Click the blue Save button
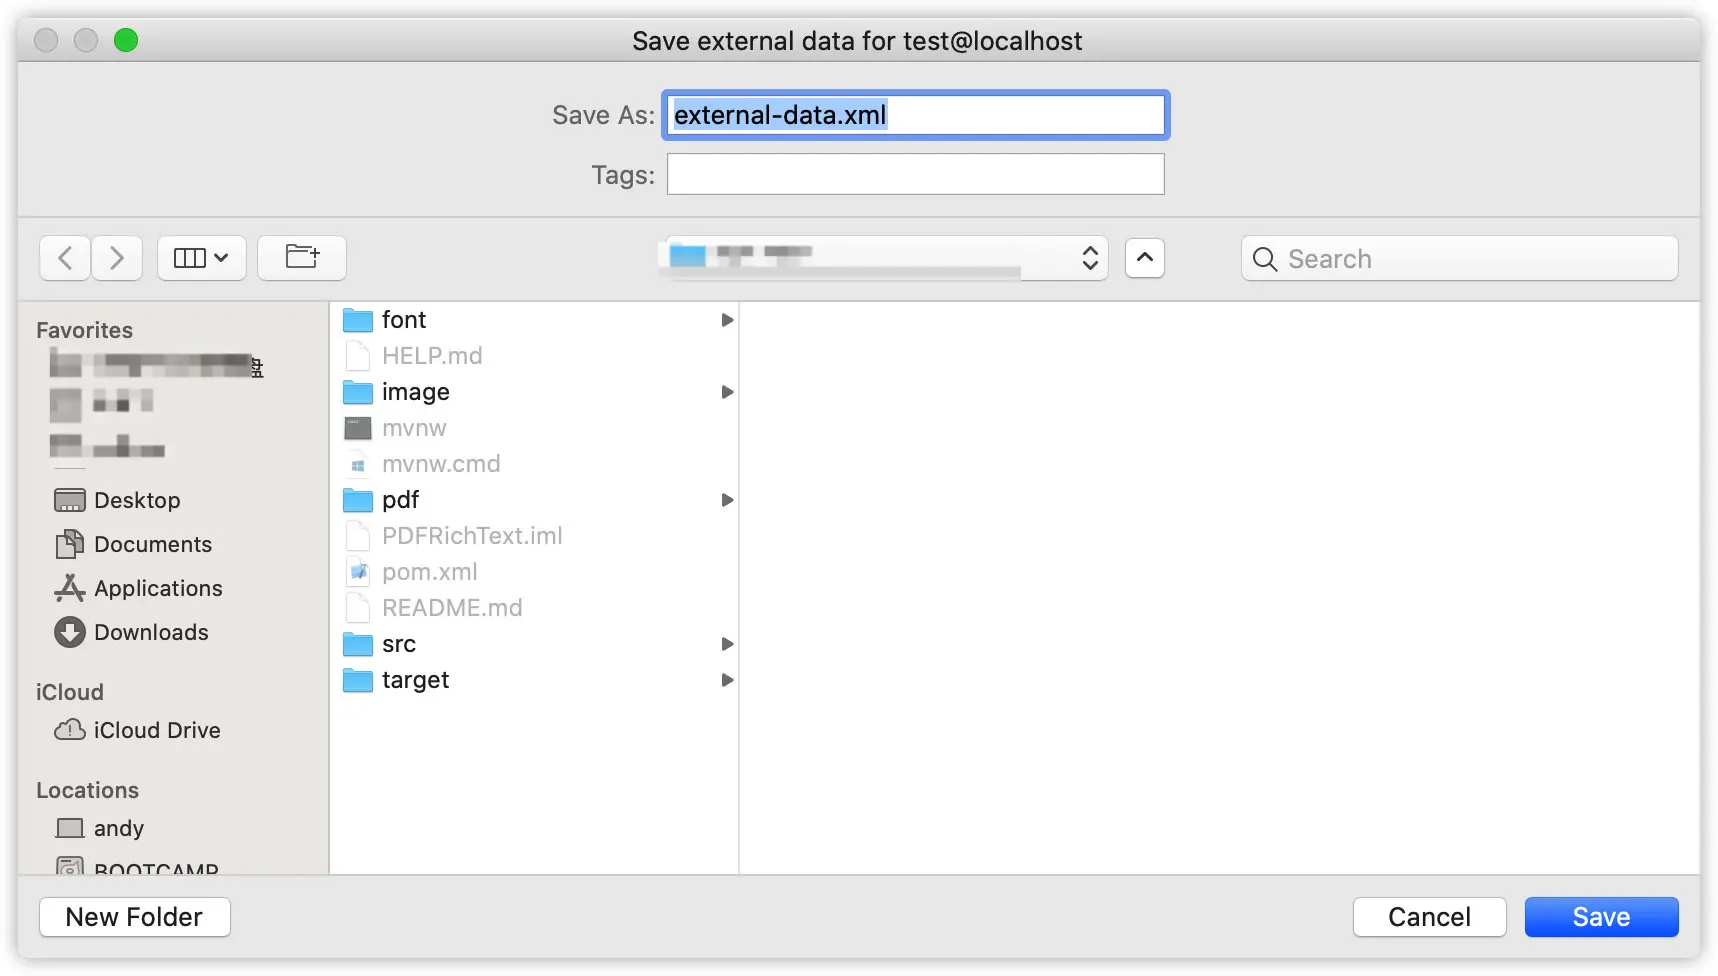Viewport: 1718px width, 976px height. tap(1600, 917)
